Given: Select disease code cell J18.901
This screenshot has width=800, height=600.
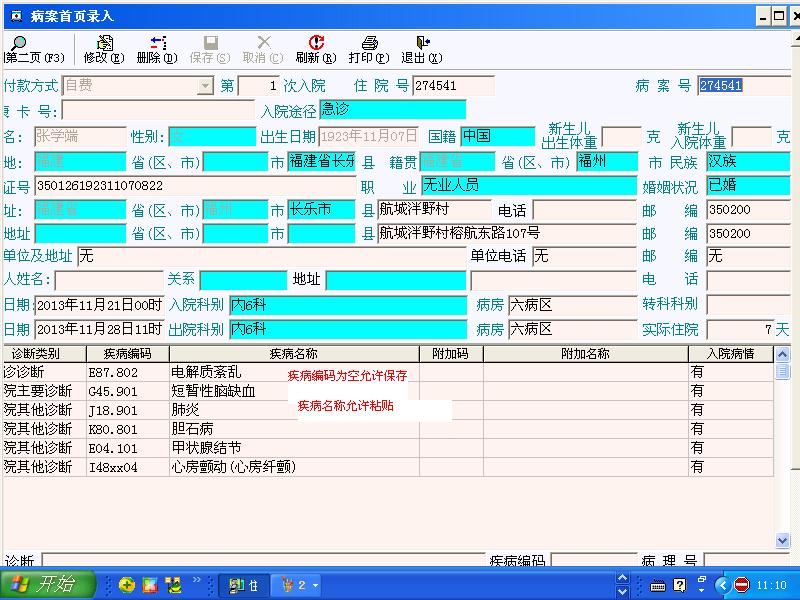Looking at the screenshot, I should [x=128, y=410].
